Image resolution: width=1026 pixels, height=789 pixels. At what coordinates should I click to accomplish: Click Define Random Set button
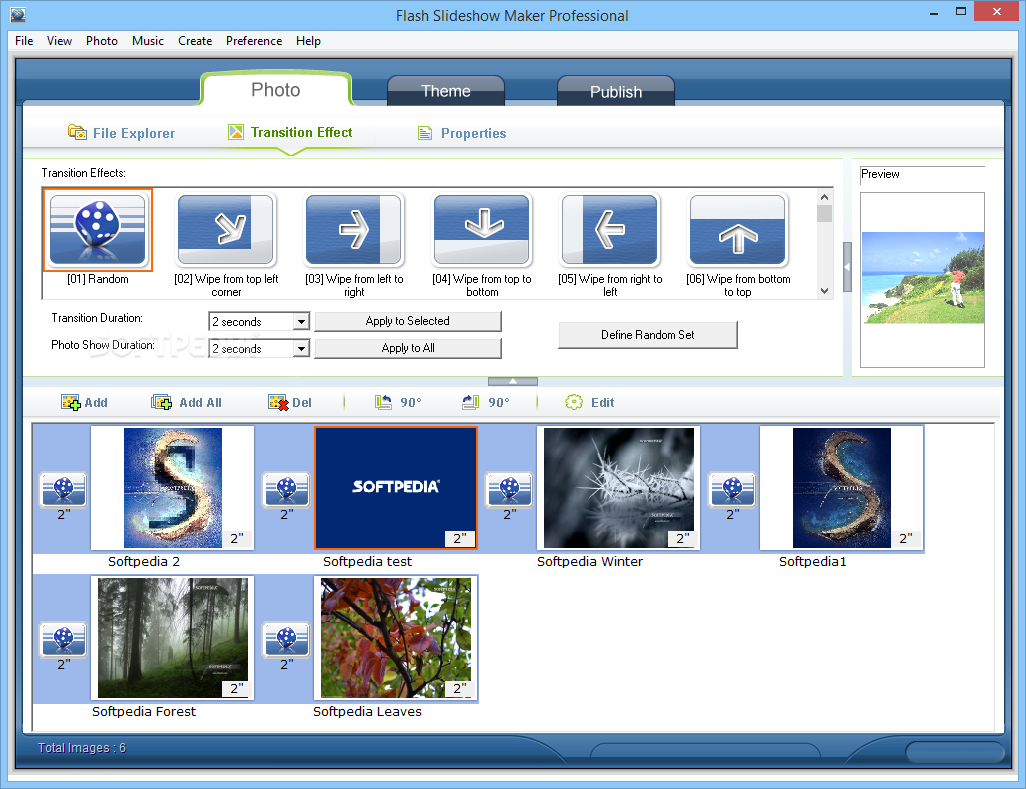[x=648, y=334]
